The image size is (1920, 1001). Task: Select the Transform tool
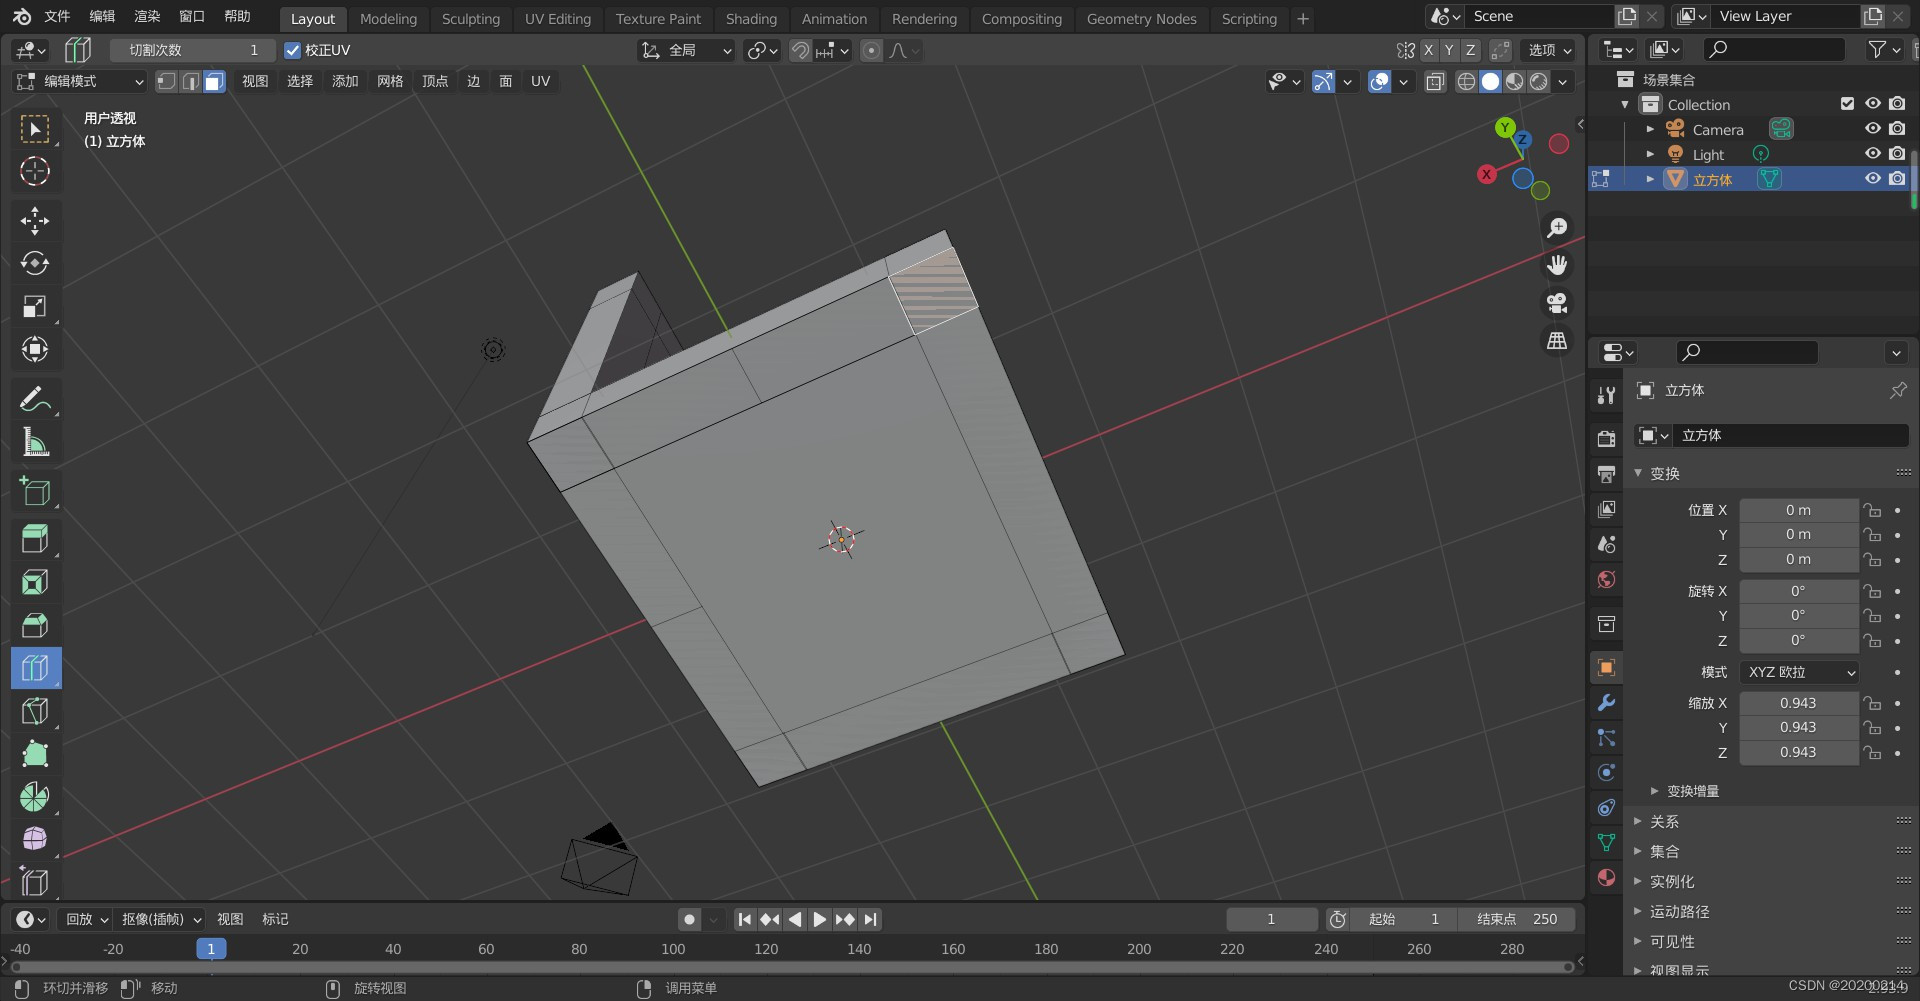35,350
